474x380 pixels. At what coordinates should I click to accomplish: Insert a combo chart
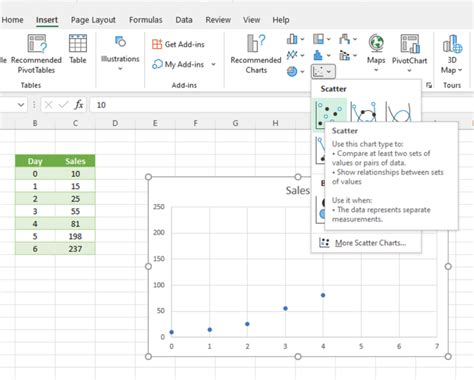pyautogui.click(x=345, y=55)
